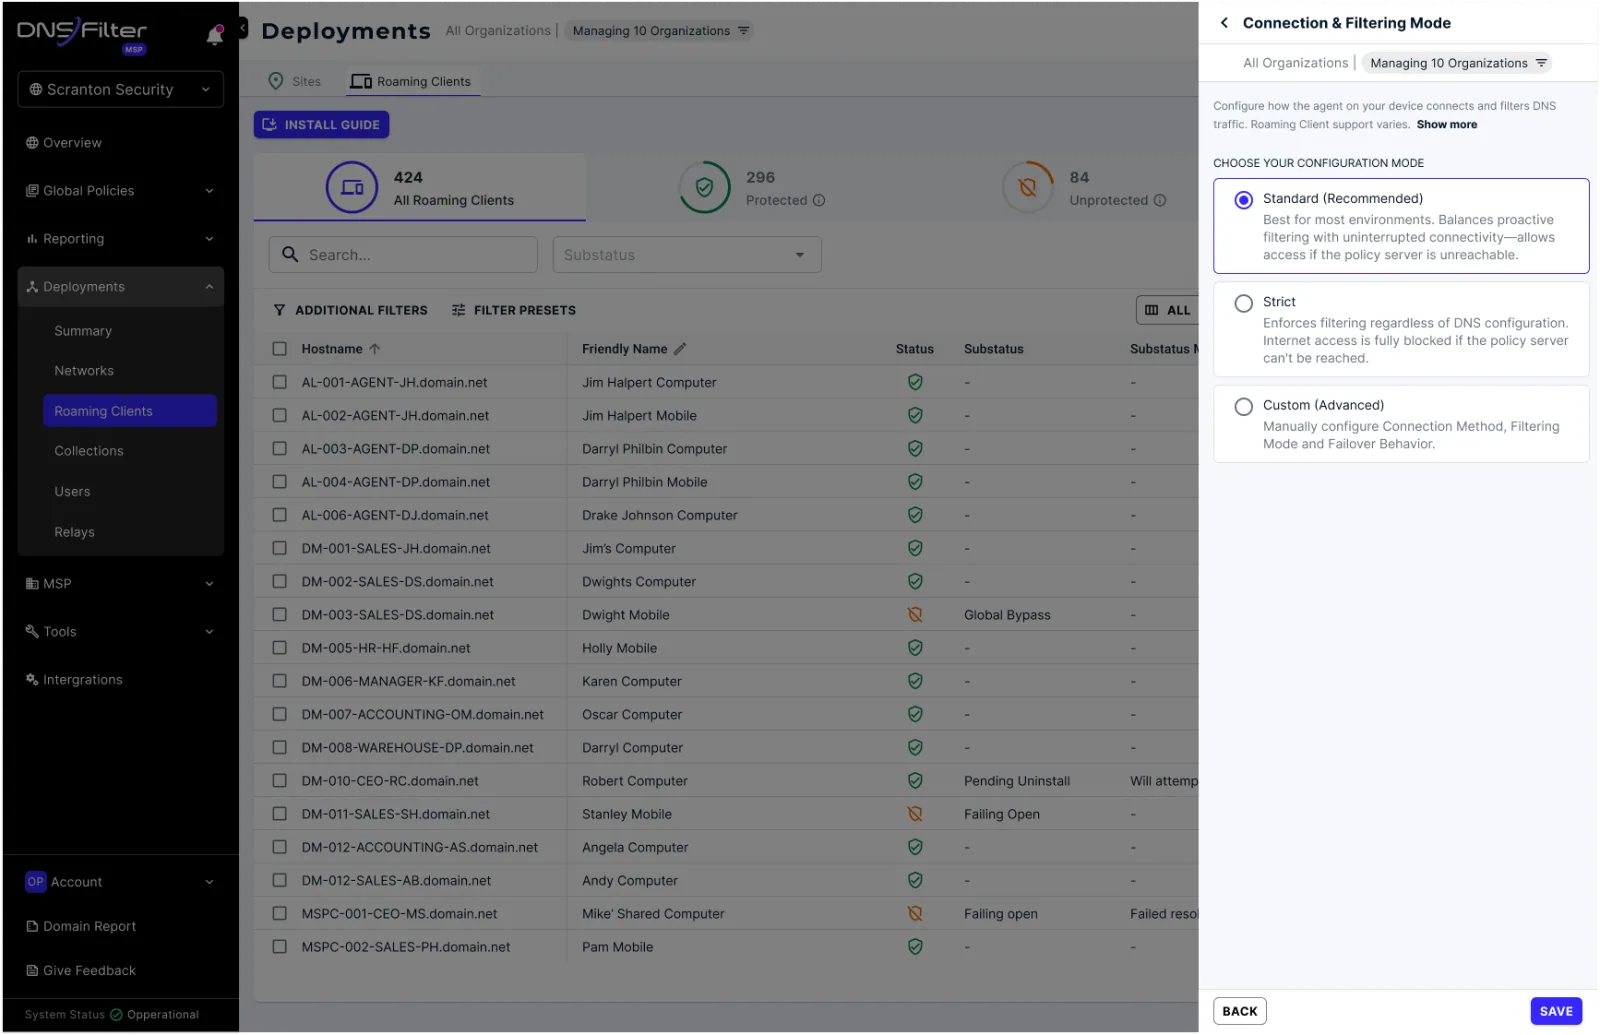Click the Search input field

pos(403,255)
